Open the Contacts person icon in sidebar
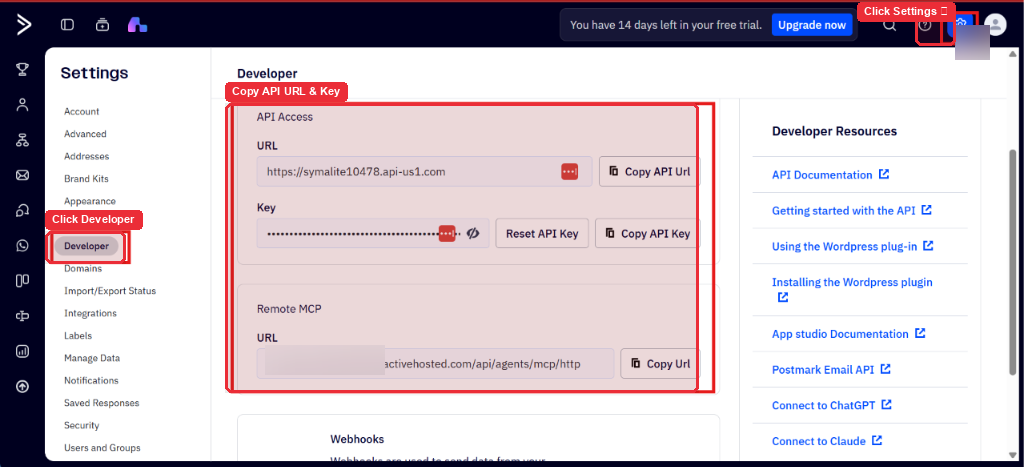The width and height of the screenshot is (1024, 467). coord(23,105)
